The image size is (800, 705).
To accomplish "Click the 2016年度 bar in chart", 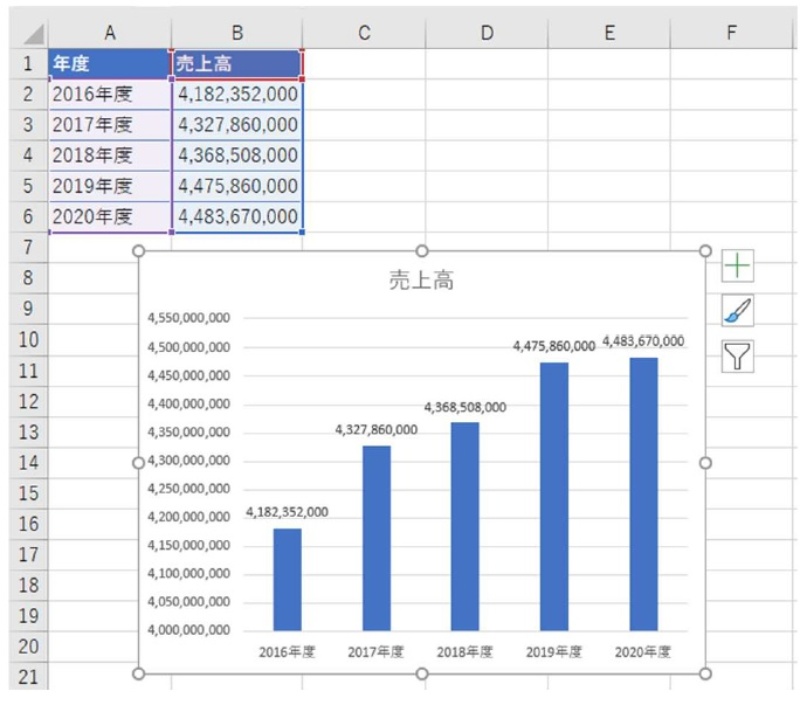I will pos(287,580).
